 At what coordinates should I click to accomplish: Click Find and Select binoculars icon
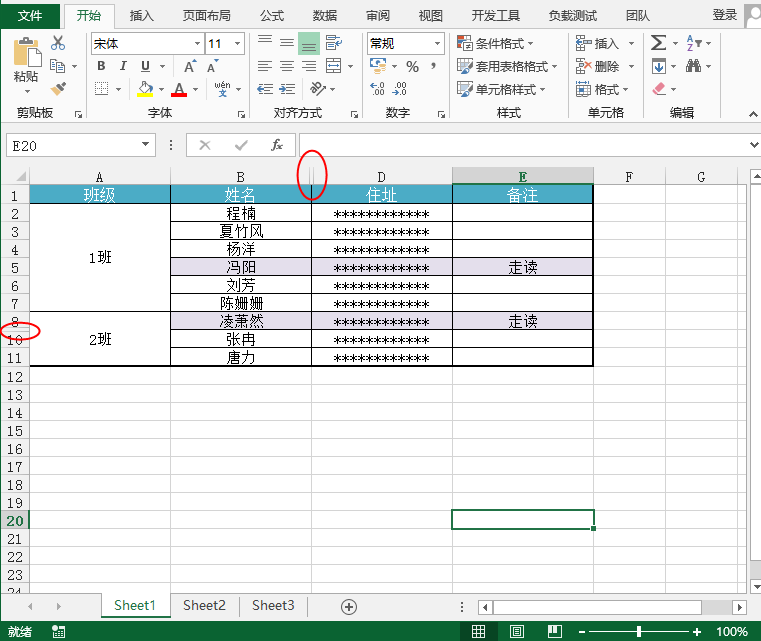coord(693,66)
